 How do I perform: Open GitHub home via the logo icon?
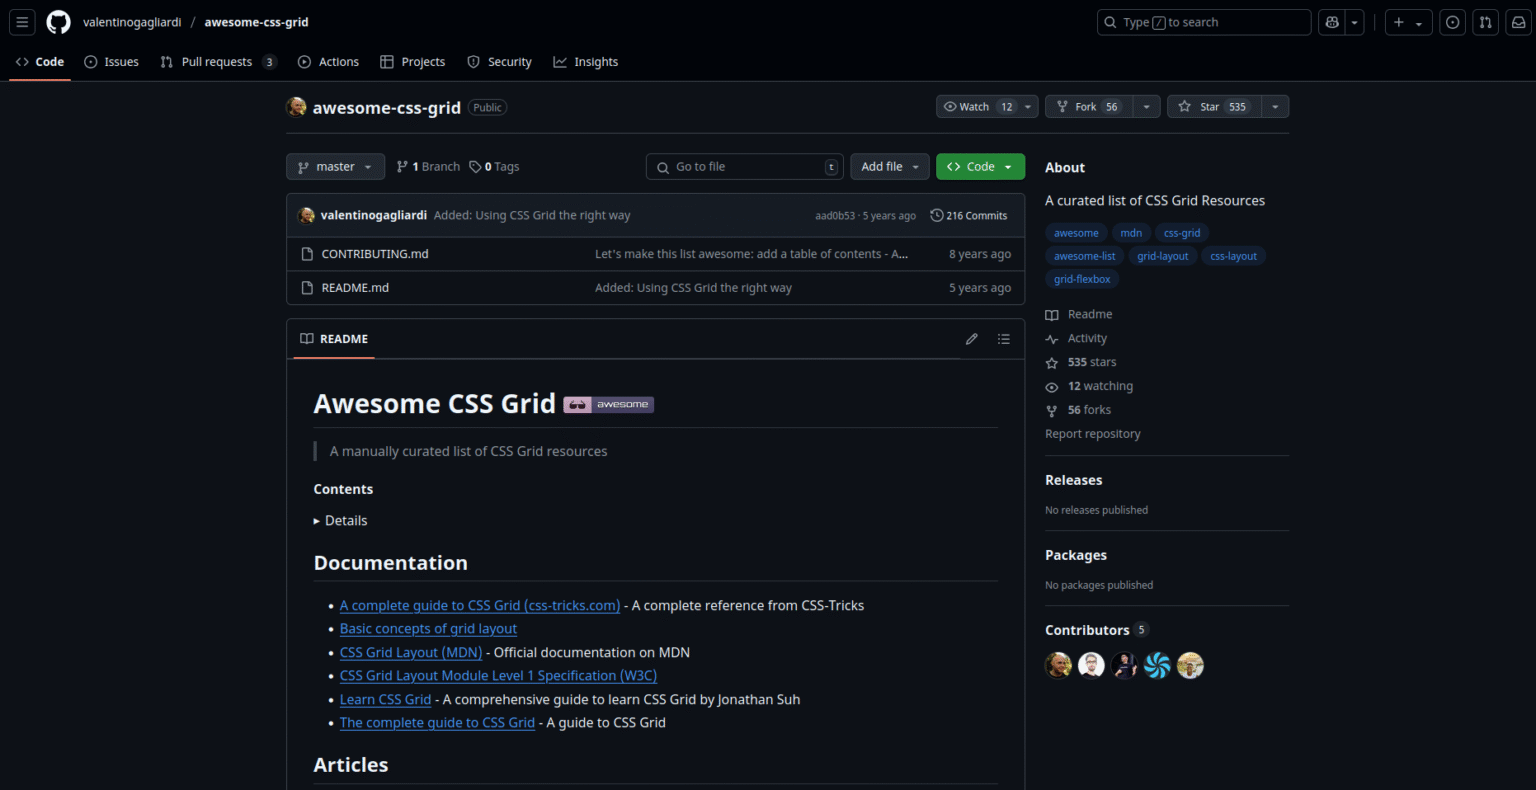click(x=57, y=22)
